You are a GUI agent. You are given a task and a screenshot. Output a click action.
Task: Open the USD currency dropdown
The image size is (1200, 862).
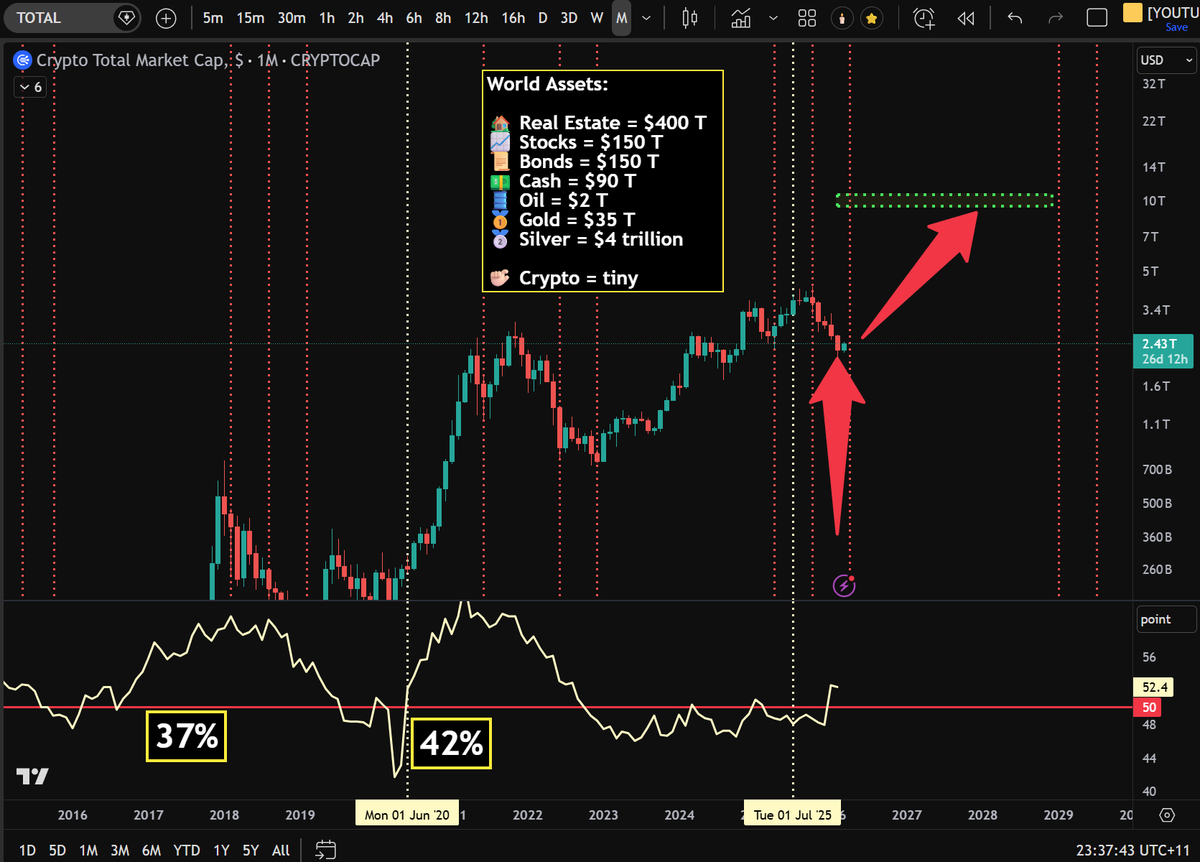point(1164,60)
